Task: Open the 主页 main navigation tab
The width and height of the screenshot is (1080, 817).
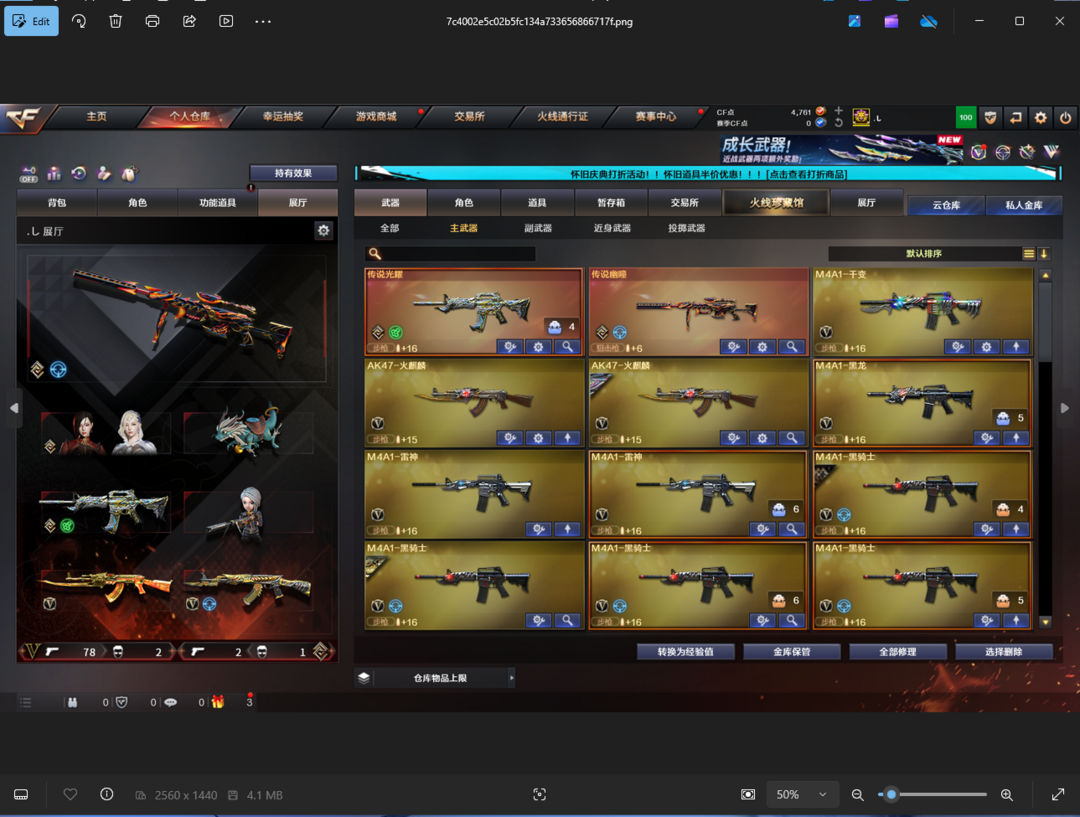Action: click(96, 116)
